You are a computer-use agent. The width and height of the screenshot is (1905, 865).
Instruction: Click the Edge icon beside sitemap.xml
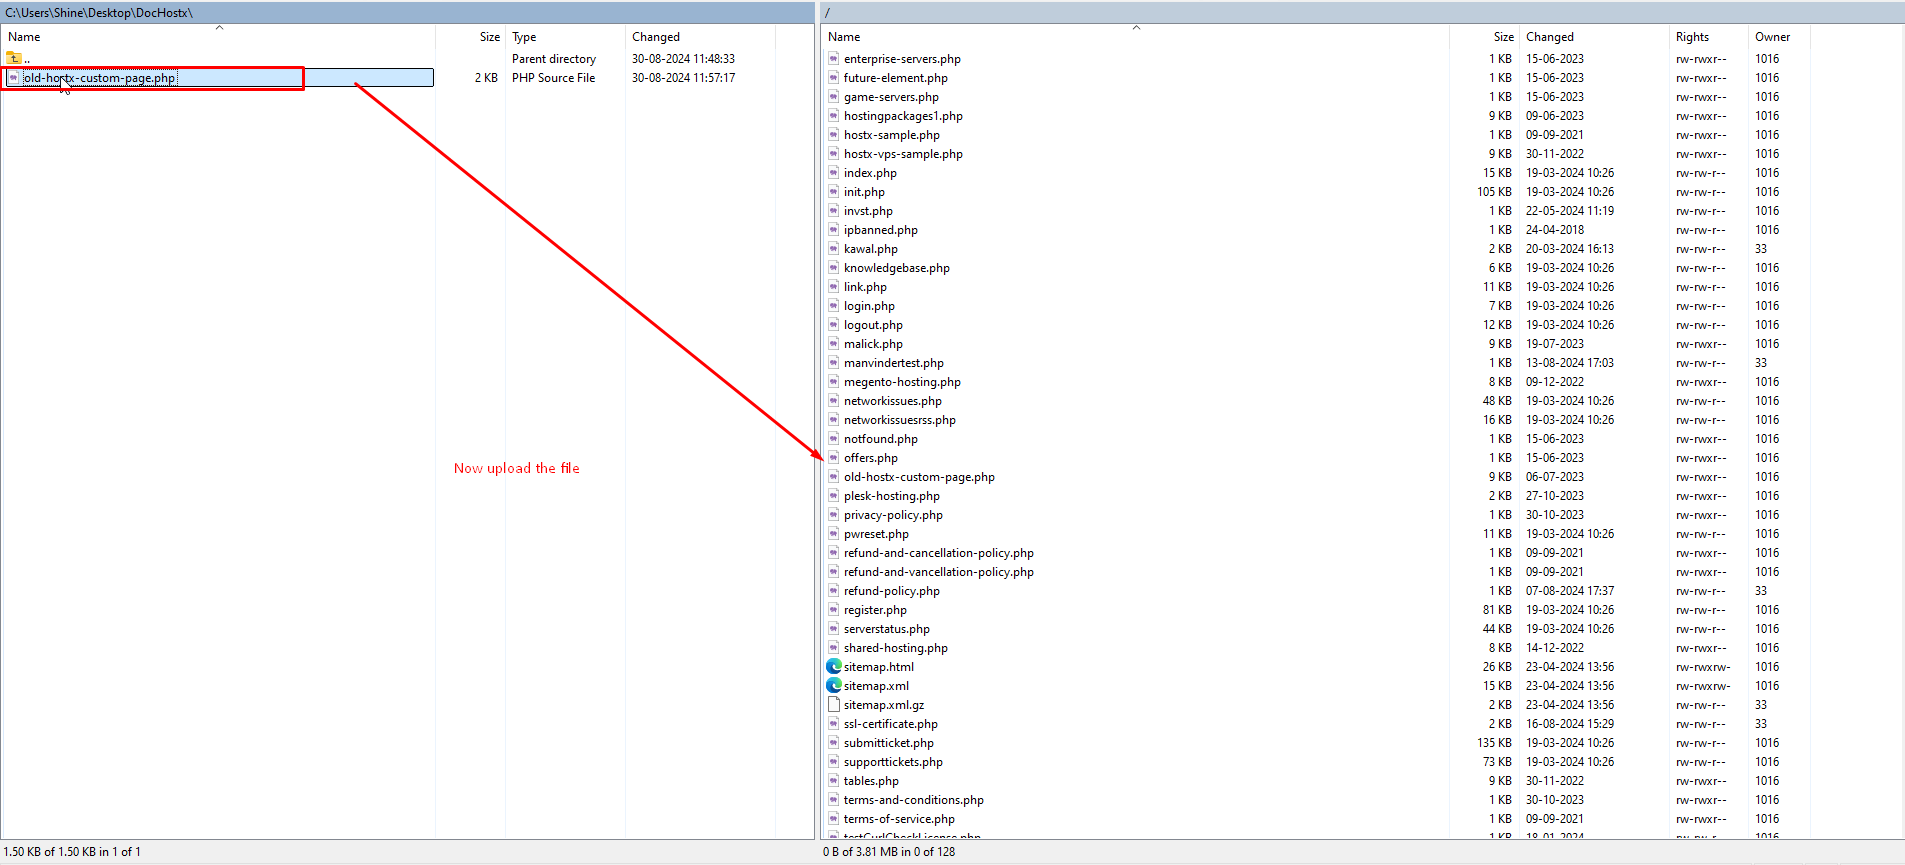pos(833,686)
